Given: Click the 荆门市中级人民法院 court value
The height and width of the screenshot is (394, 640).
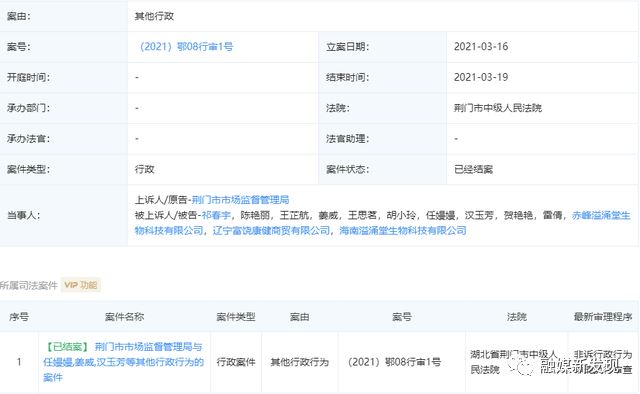Looking at the screenshot, I should tap(498, 108).
